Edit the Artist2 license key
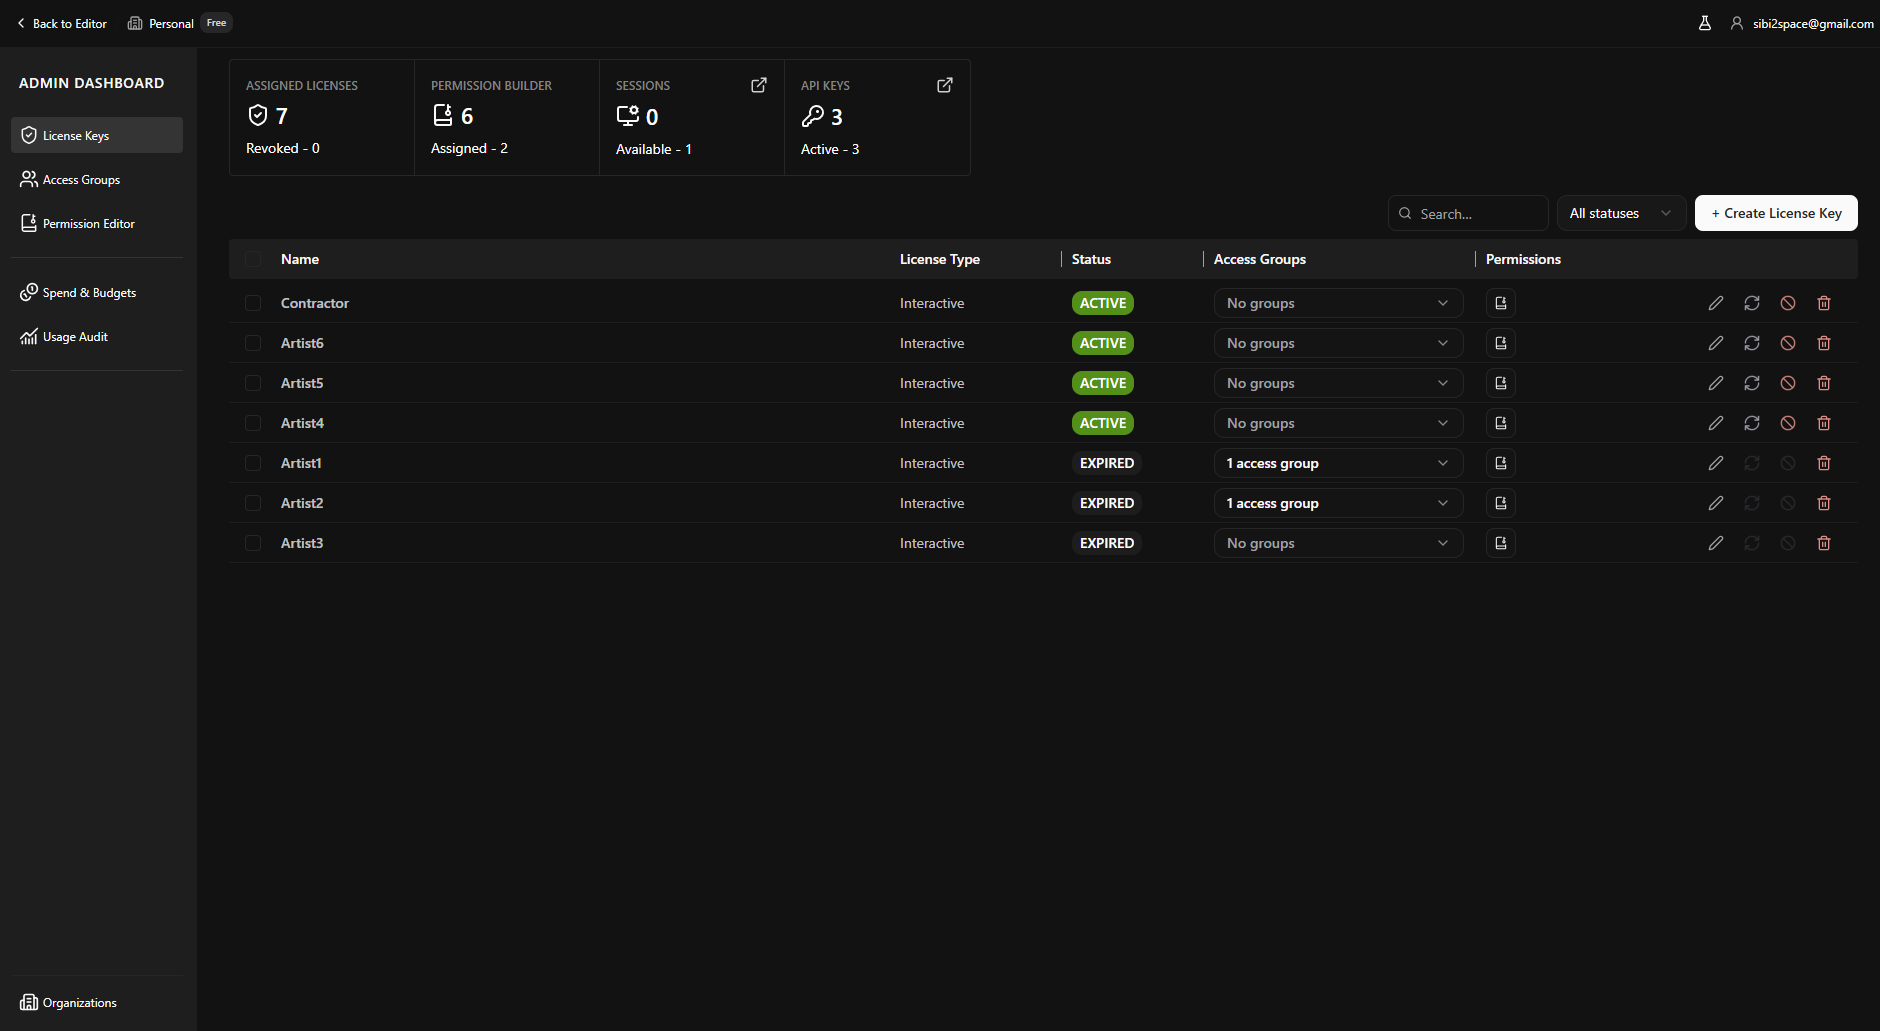Viewport: 1880px width, 1031px height. (1716, 503)
